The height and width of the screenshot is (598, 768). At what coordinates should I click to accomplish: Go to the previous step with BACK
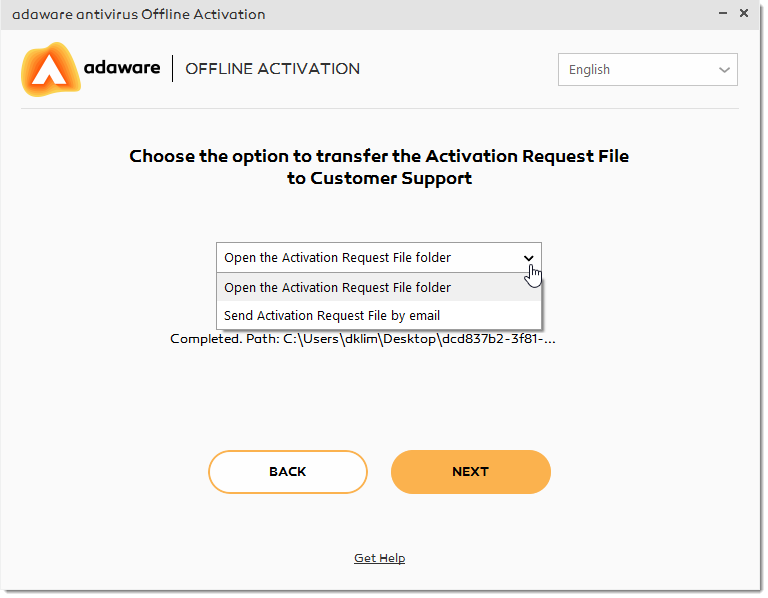(x=288, y=472)
